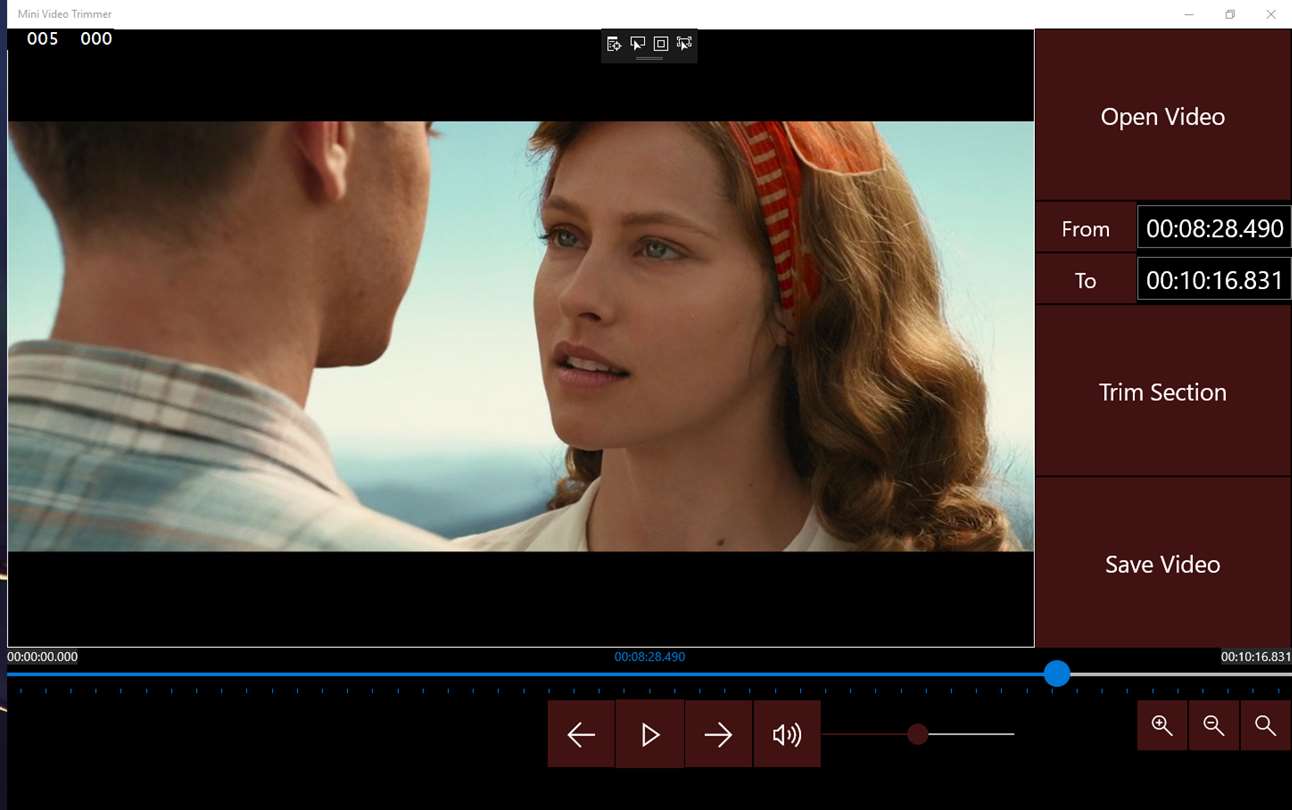The image size is (1292, 810).
Task: Play the video
Action: [650, 734]
